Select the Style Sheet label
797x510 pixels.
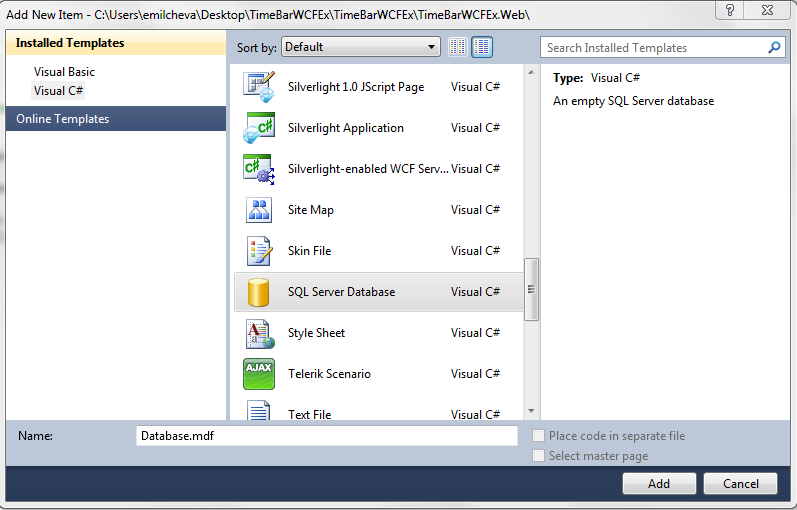316,333
